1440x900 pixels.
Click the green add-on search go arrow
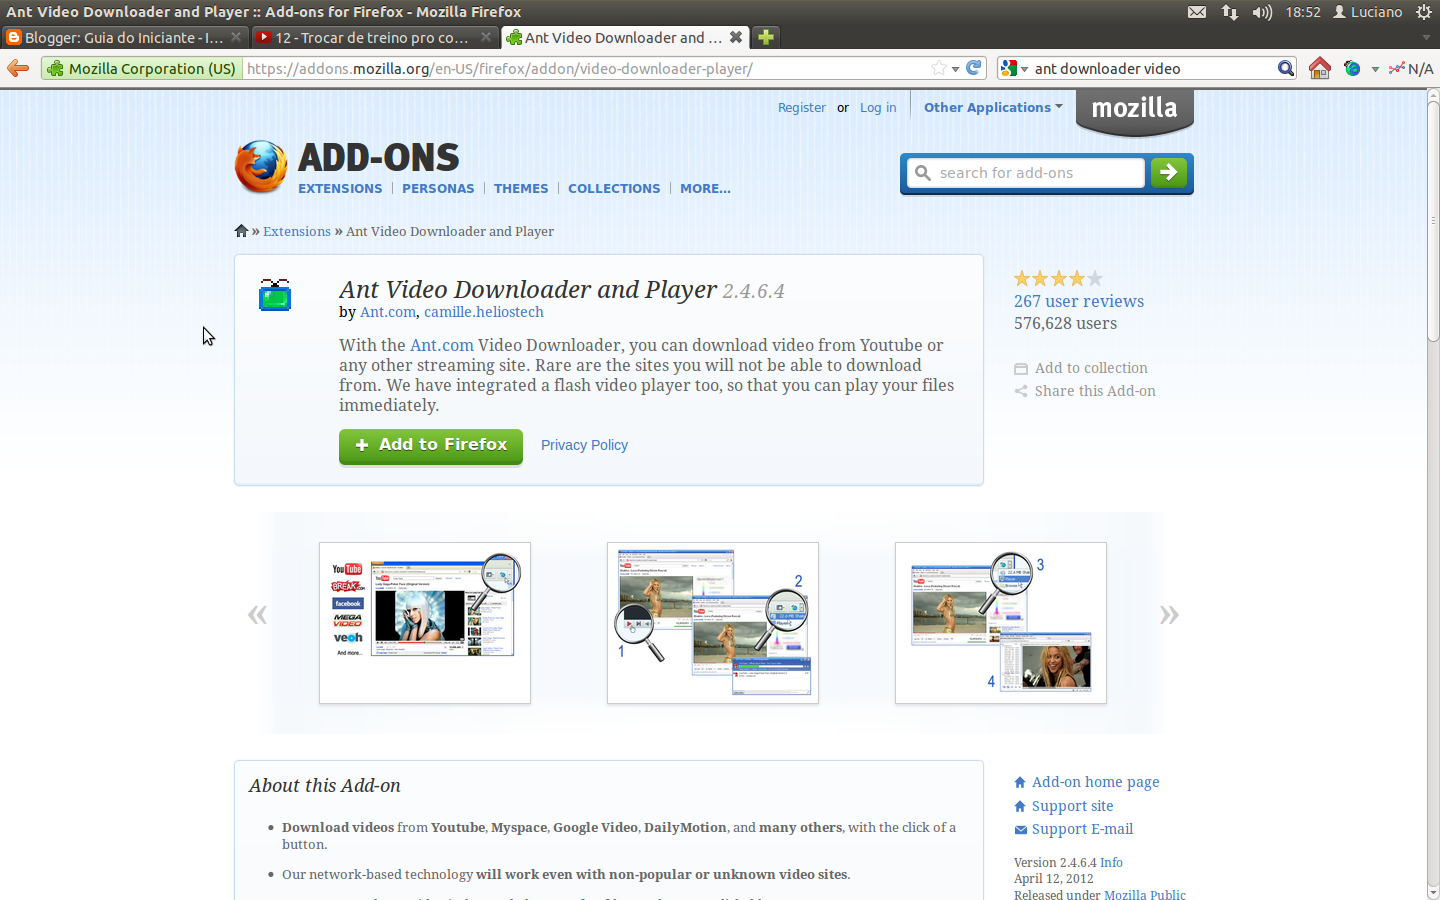click(1169, 173)
